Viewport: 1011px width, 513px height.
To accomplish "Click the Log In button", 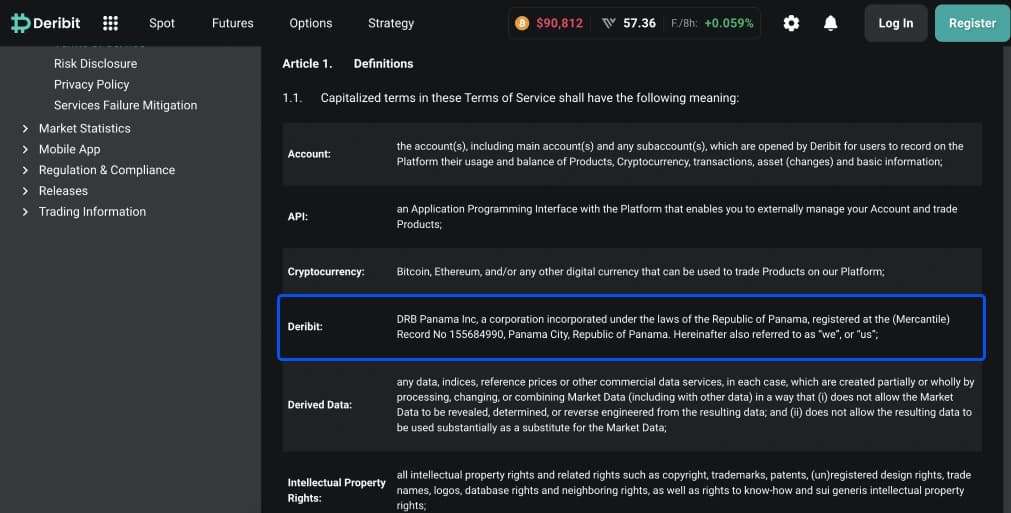I will coord(896,23).
